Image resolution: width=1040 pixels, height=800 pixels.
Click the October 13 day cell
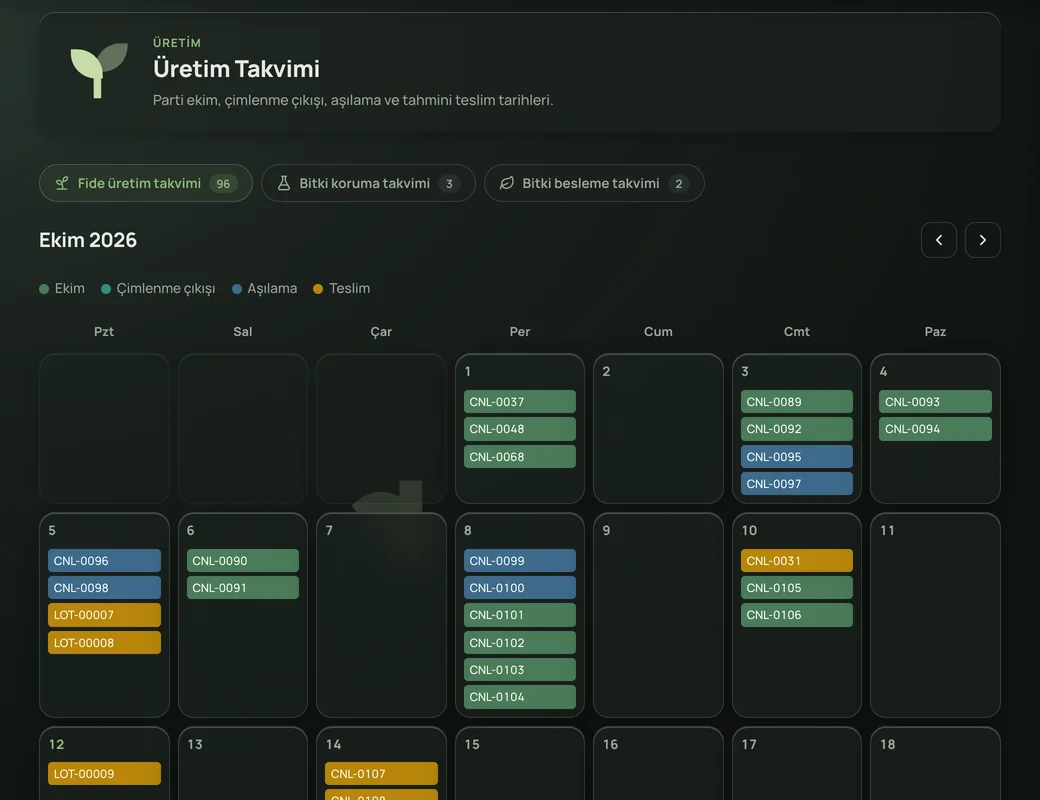(x=243, y=764)
